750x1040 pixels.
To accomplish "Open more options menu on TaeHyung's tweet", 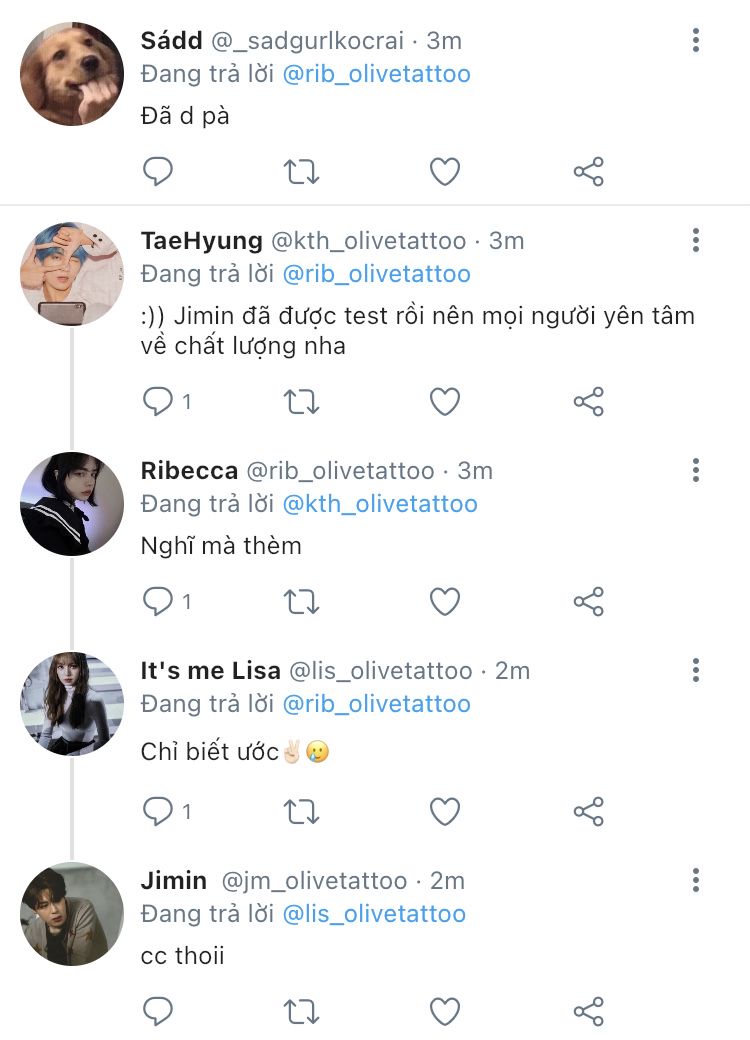I will point(696,240).
